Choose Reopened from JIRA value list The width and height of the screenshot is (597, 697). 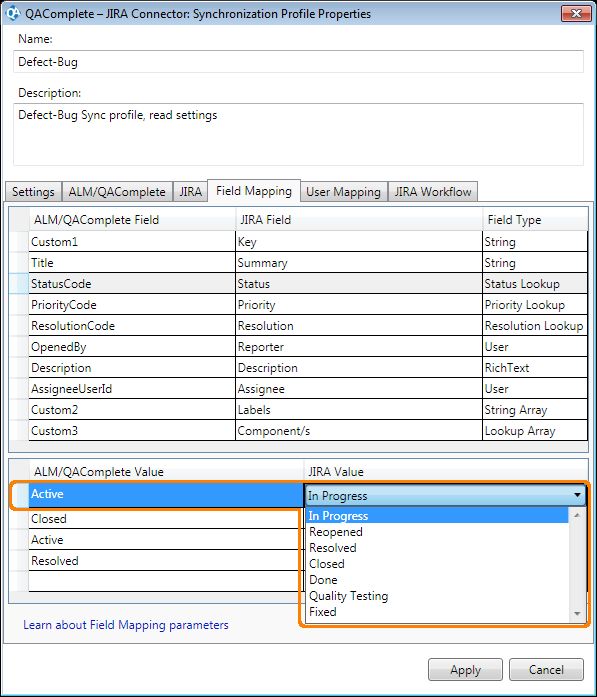pyautogui.click(x=437, y=532)
